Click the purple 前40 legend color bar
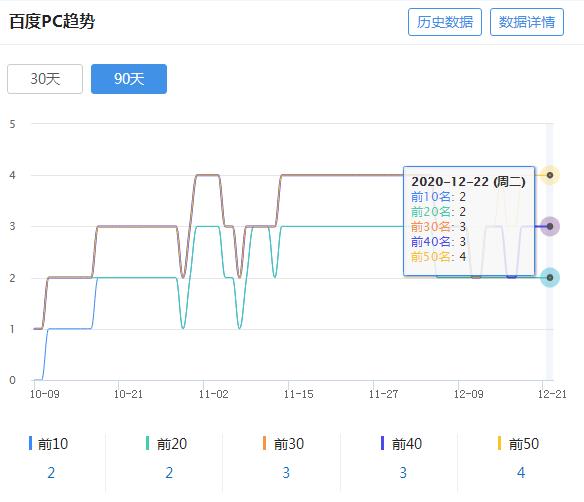This screenshot has height=502, width=584. click(382, 443)
